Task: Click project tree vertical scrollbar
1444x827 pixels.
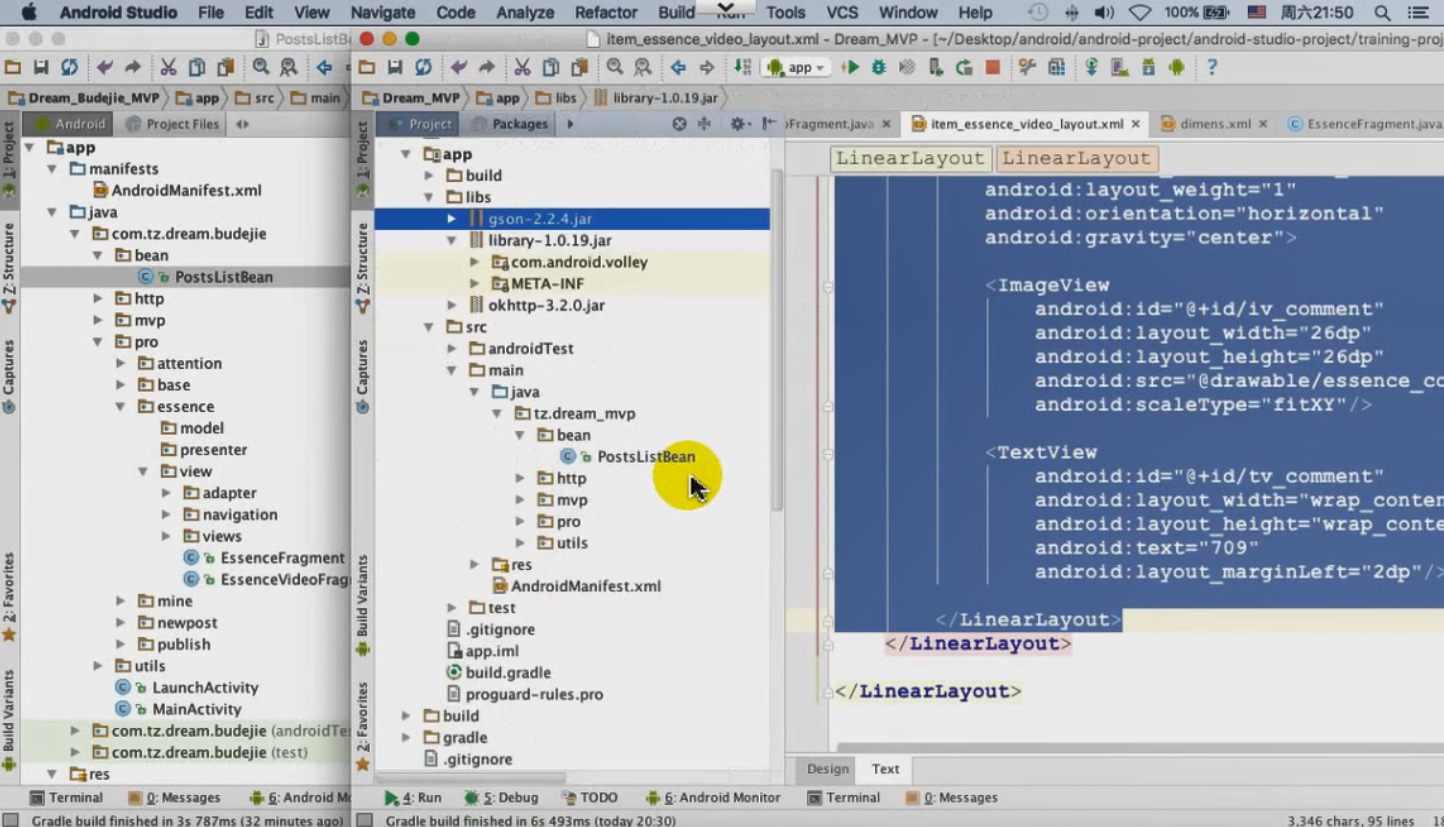Action: click(x=776, y=340)
